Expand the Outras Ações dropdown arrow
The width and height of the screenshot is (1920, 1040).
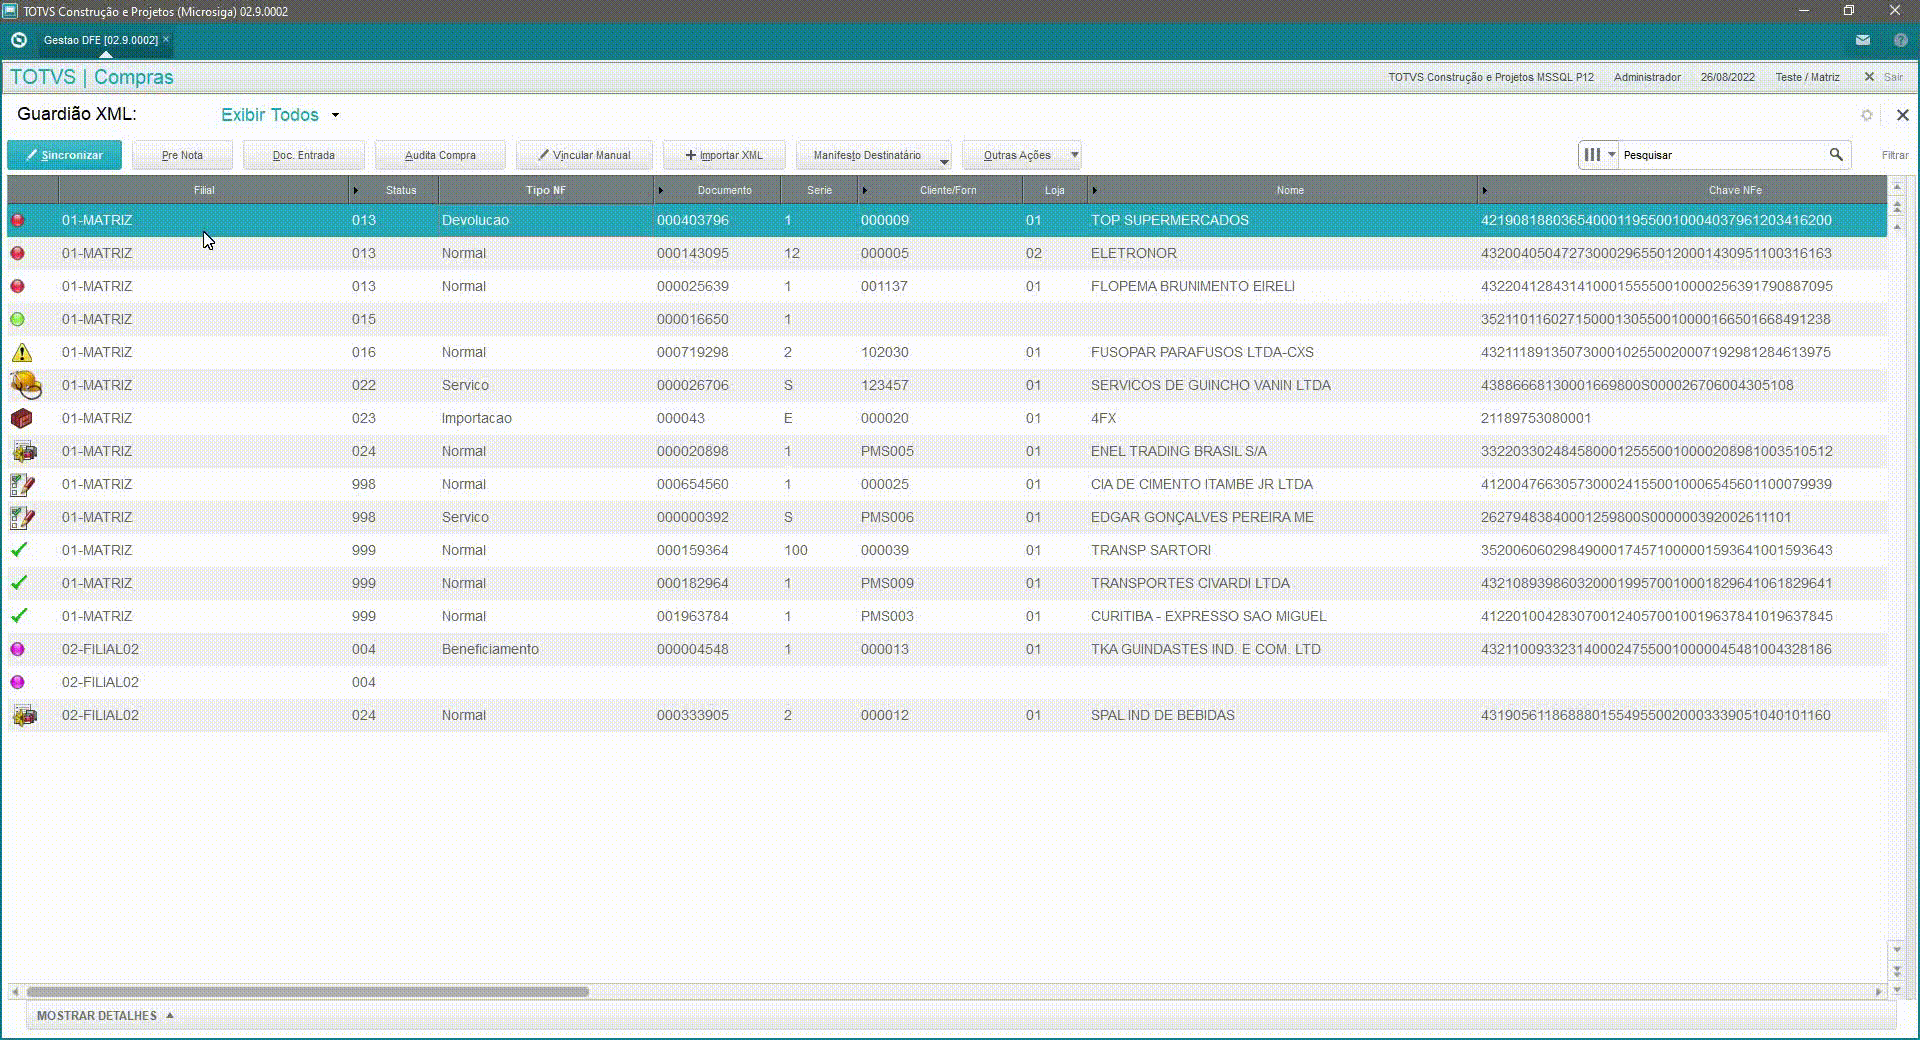point(1075,155)
